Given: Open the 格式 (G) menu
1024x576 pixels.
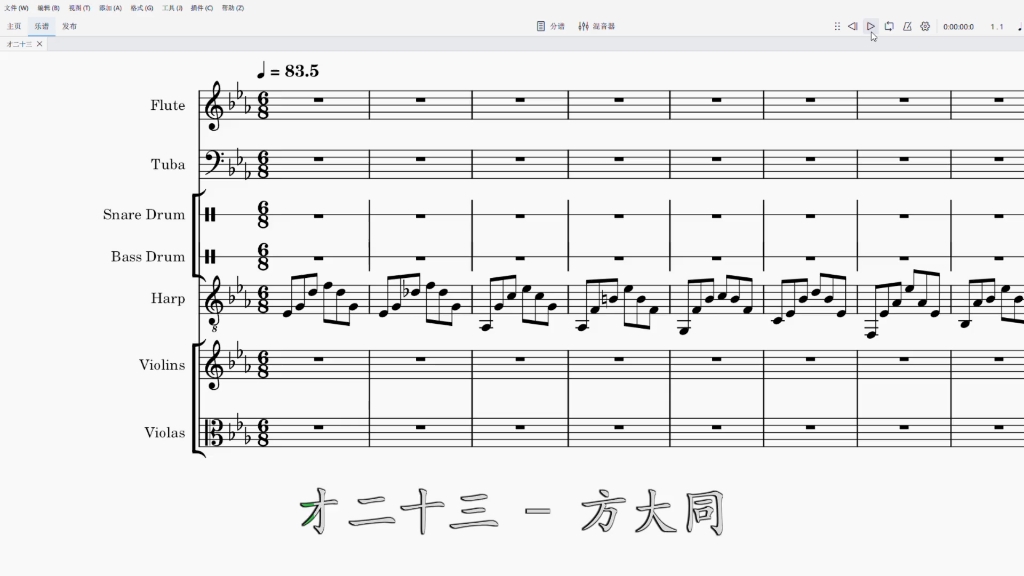Looking at the screenshot, I should [x=142, y=8].
